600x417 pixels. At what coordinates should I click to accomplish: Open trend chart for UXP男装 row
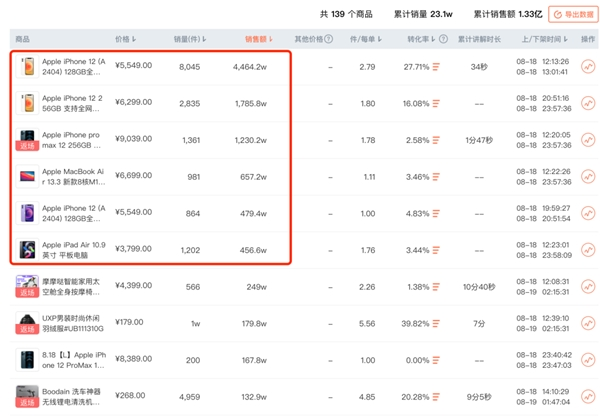coord(588,324)
